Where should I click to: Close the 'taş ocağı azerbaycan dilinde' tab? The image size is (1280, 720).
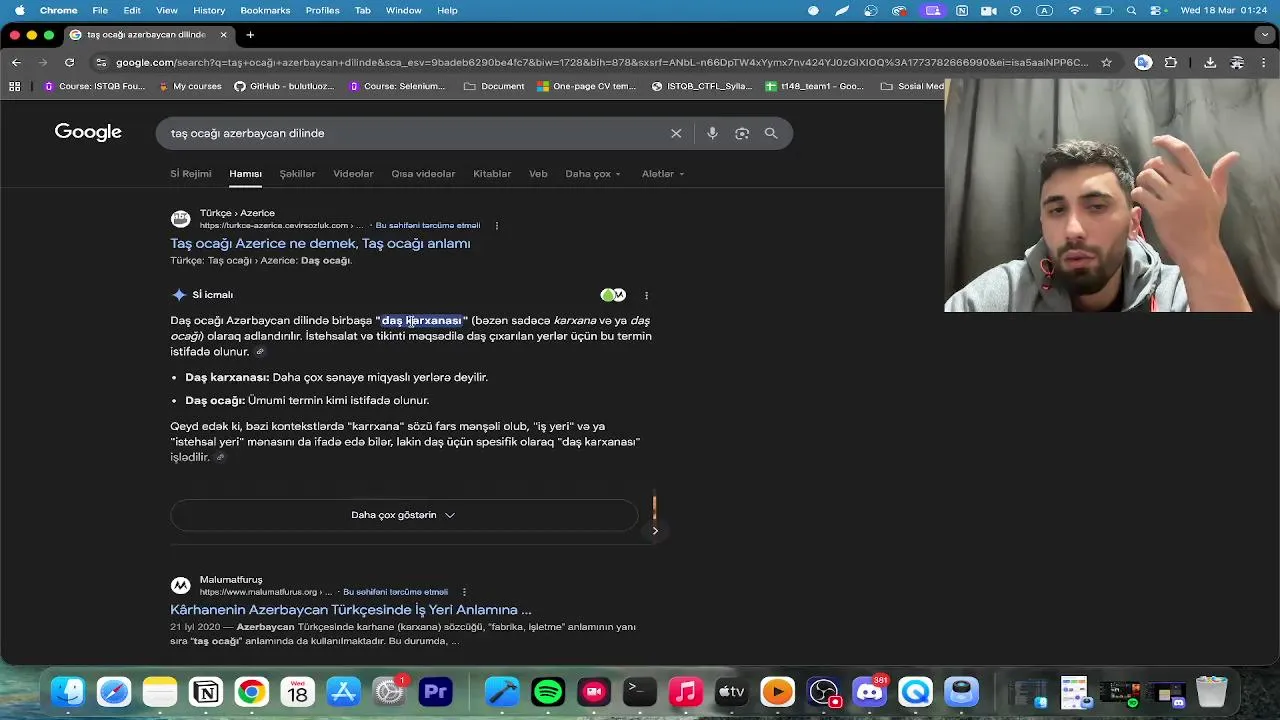point(224,35)
